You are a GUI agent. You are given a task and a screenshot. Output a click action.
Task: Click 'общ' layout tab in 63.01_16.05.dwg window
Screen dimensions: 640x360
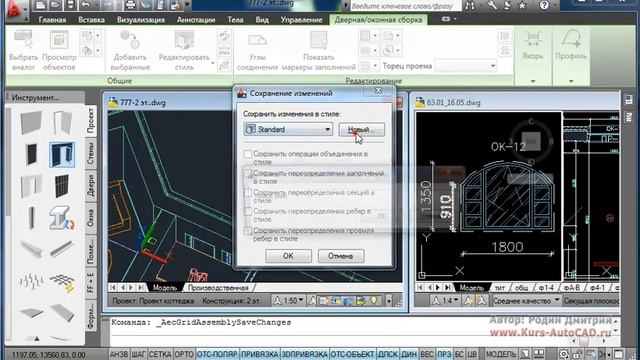click(x=521, y=288)
